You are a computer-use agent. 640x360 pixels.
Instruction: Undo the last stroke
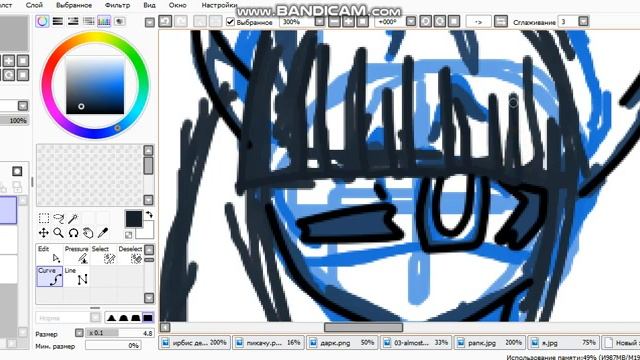165,21
